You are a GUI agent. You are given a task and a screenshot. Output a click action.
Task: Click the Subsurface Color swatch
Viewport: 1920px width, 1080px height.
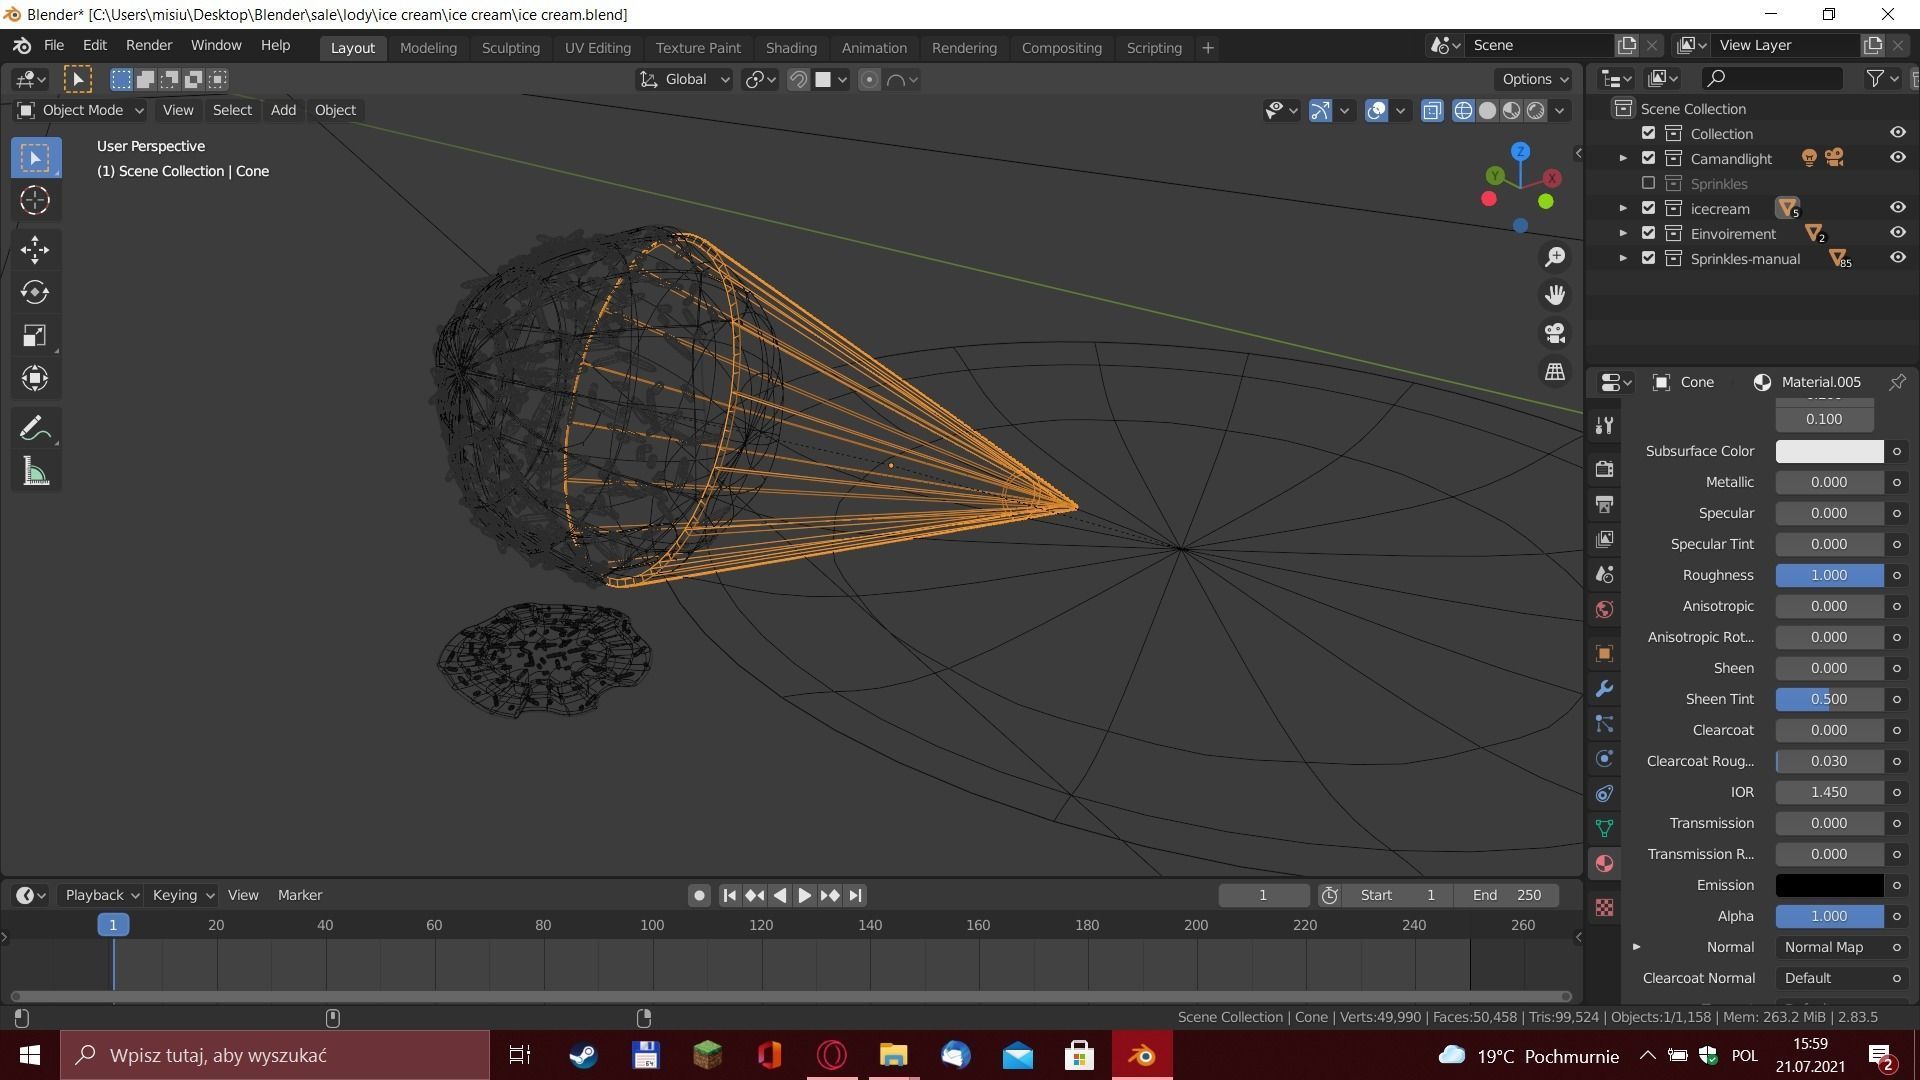(1828, 451)
